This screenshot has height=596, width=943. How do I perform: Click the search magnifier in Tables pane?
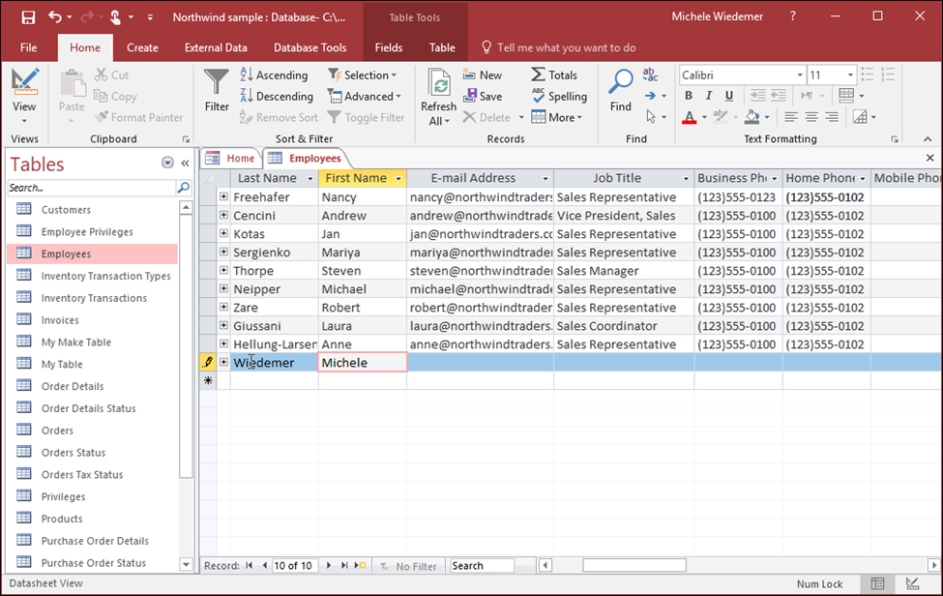coord(183,188)
